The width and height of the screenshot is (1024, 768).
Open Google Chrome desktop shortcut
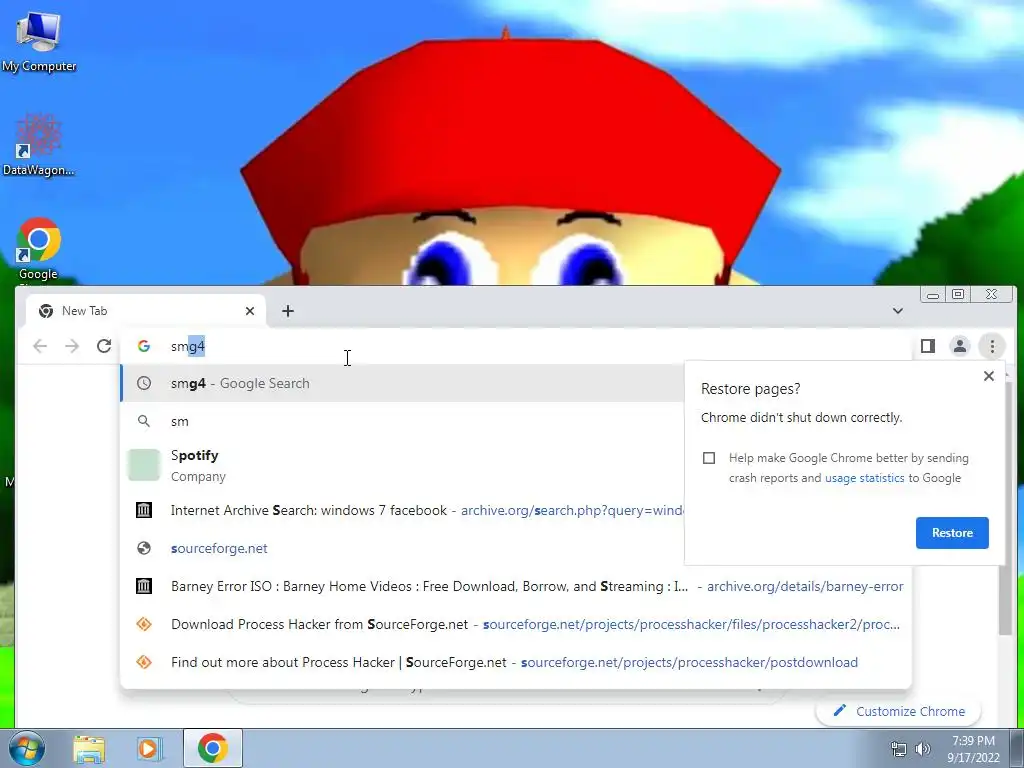pyautogui.click(x=38, y=249)
